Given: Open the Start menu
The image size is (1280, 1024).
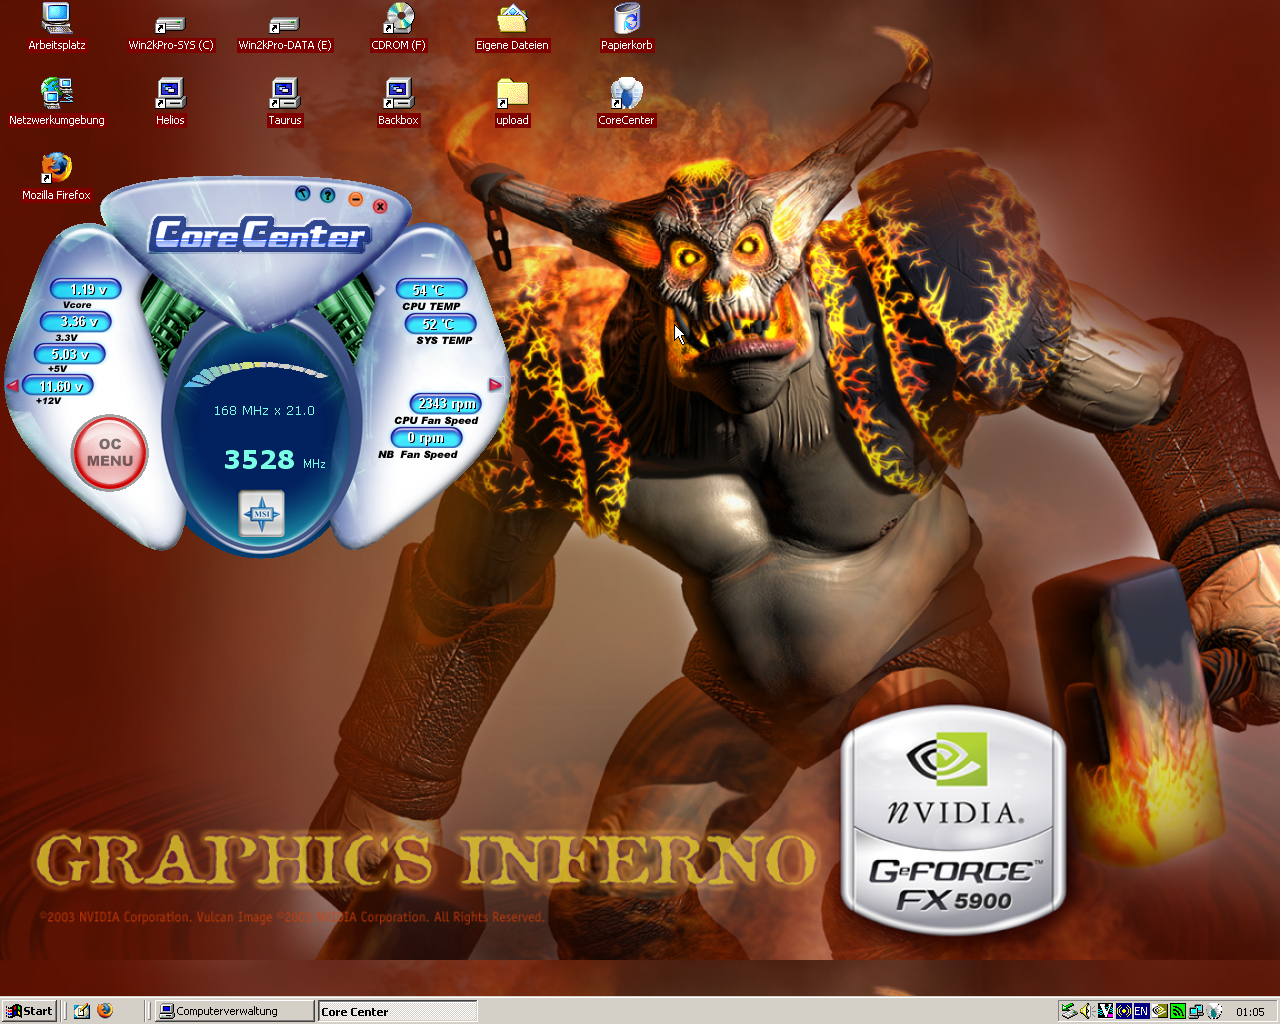Looking at the screenshot, I should click(x=29, y=1011).
